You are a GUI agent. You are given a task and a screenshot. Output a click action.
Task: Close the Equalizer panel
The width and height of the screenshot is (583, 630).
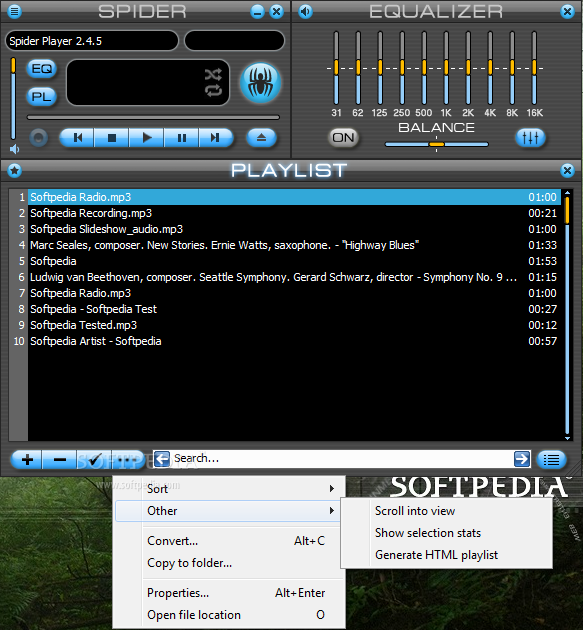567,11
